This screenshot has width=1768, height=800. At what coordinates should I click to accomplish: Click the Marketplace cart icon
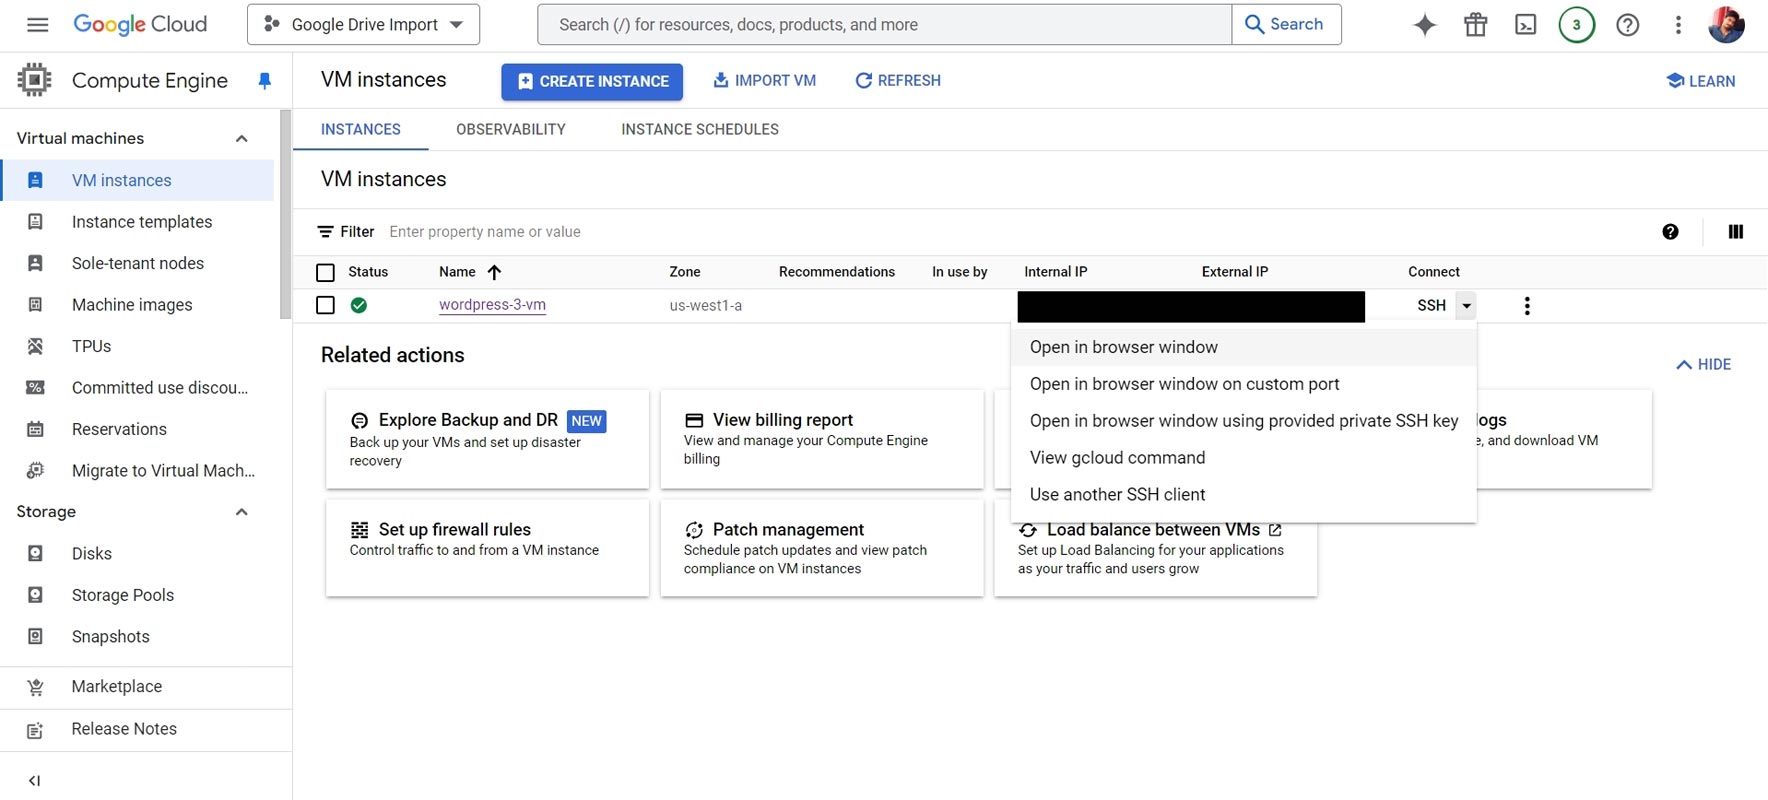click(x=35, y=687)
